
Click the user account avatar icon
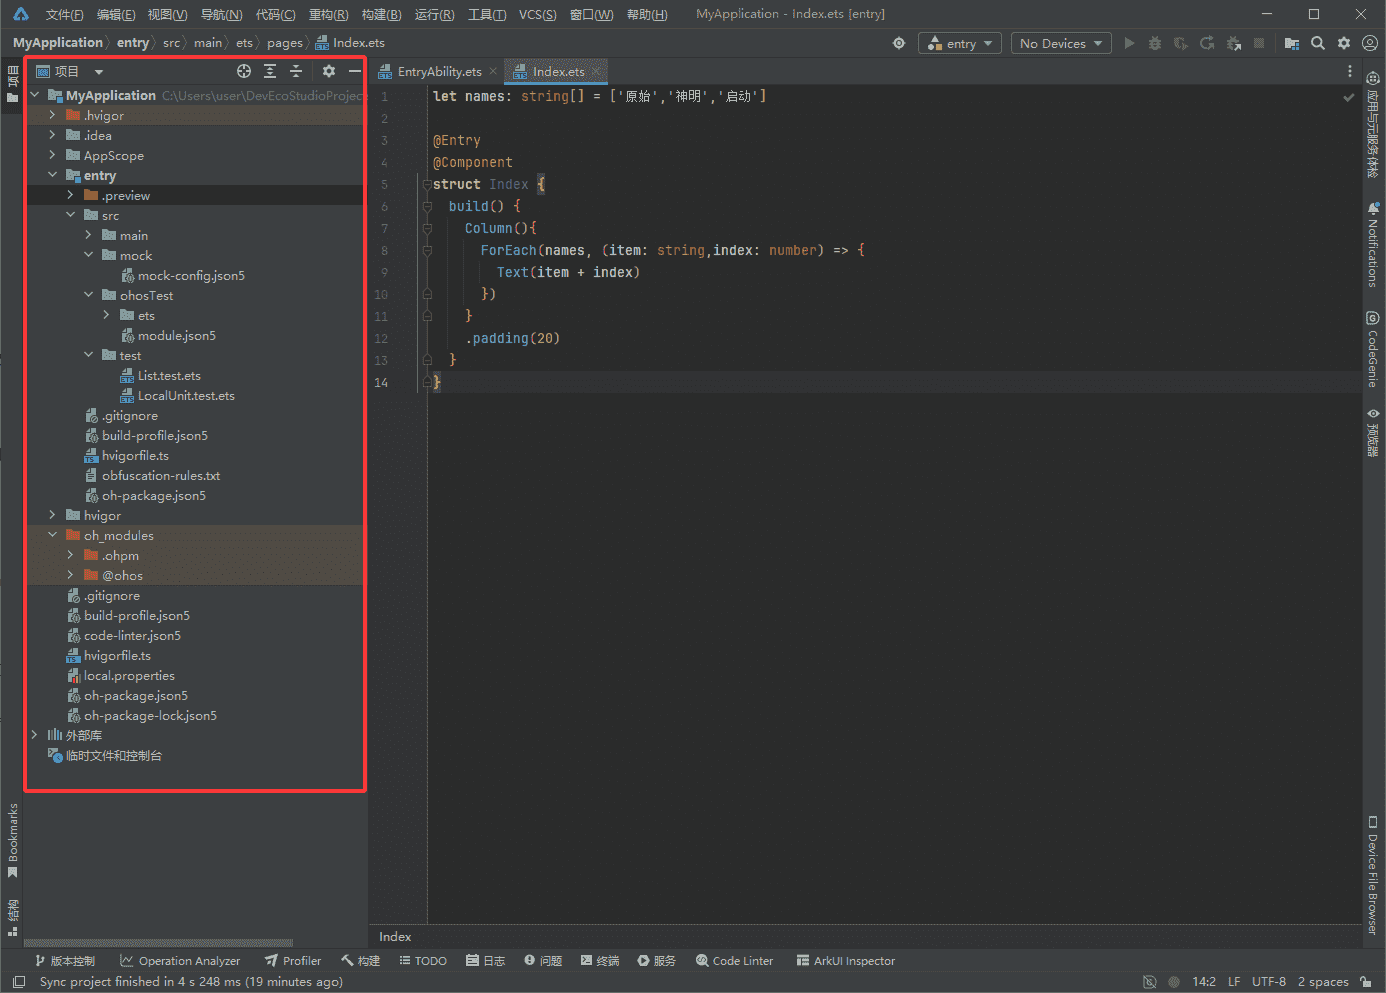(1370, 43)
